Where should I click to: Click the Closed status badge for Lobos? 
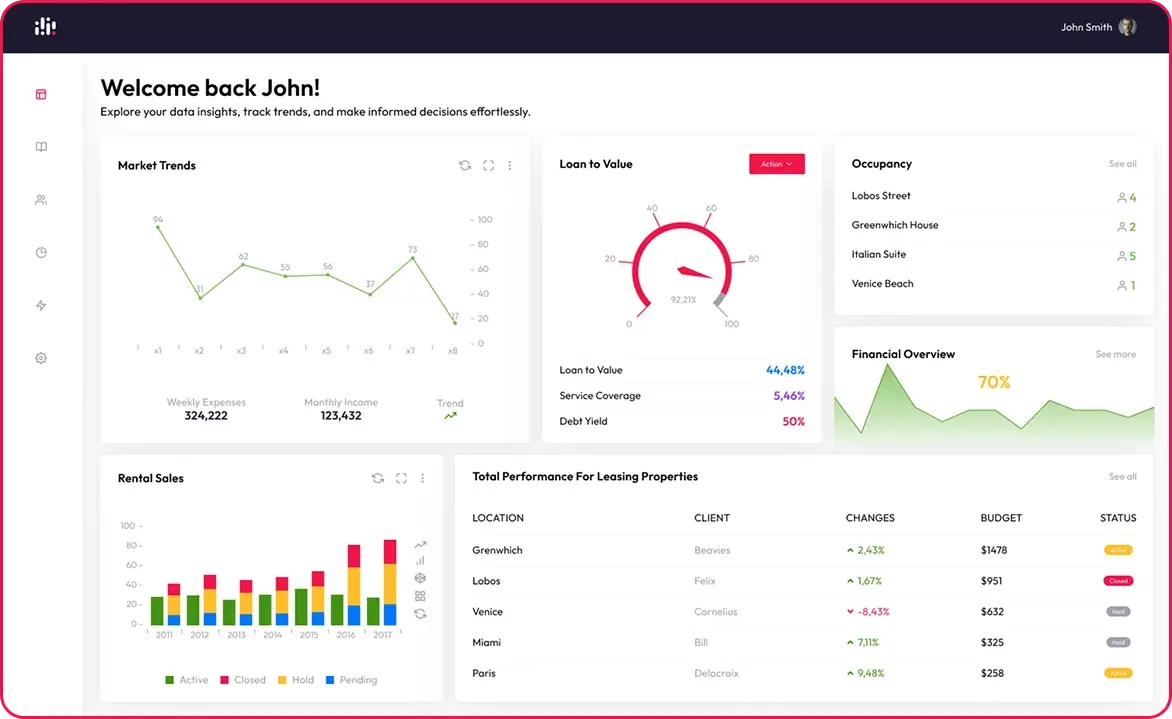(x=1118, y=581)
